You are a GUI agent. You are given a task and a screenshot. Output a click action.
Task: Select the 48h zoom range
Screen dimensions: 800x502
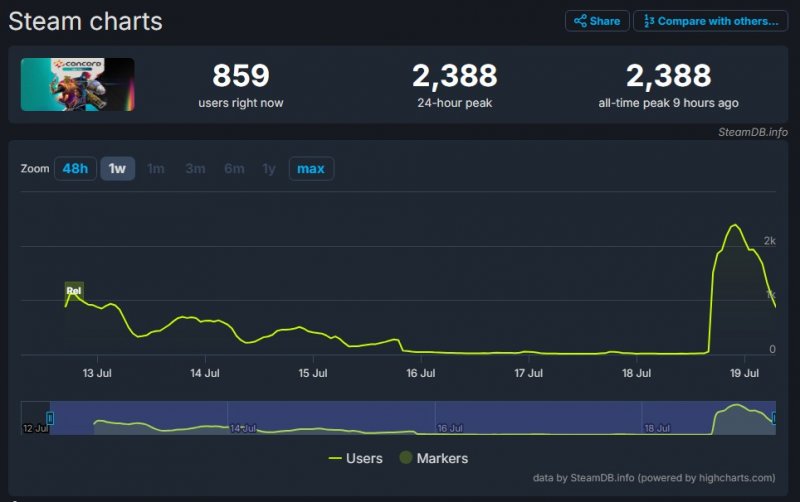point(75,168)
